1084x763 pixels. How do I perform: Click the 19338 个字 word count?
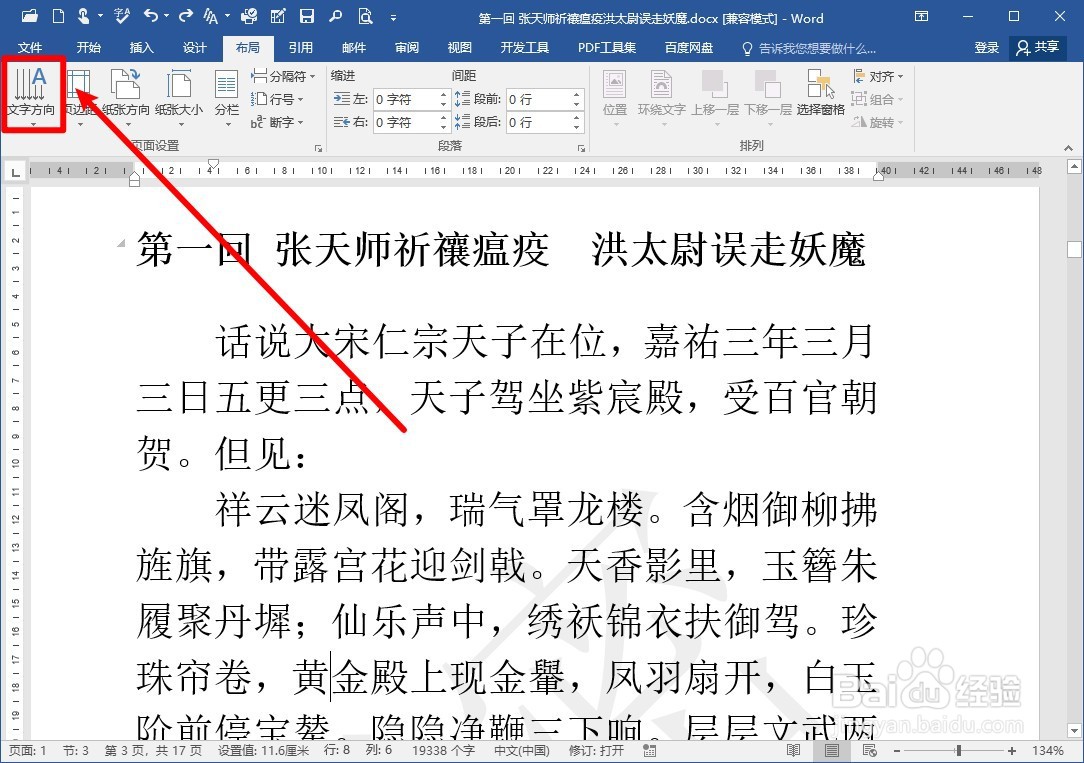coord(443,750)
